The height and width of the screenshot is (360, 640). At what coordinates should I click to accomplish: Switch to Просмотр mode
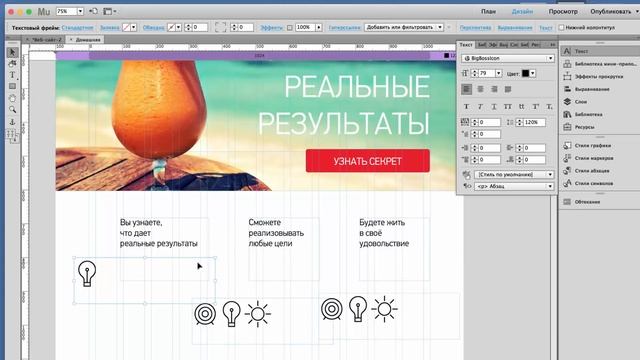click(563, 11)
